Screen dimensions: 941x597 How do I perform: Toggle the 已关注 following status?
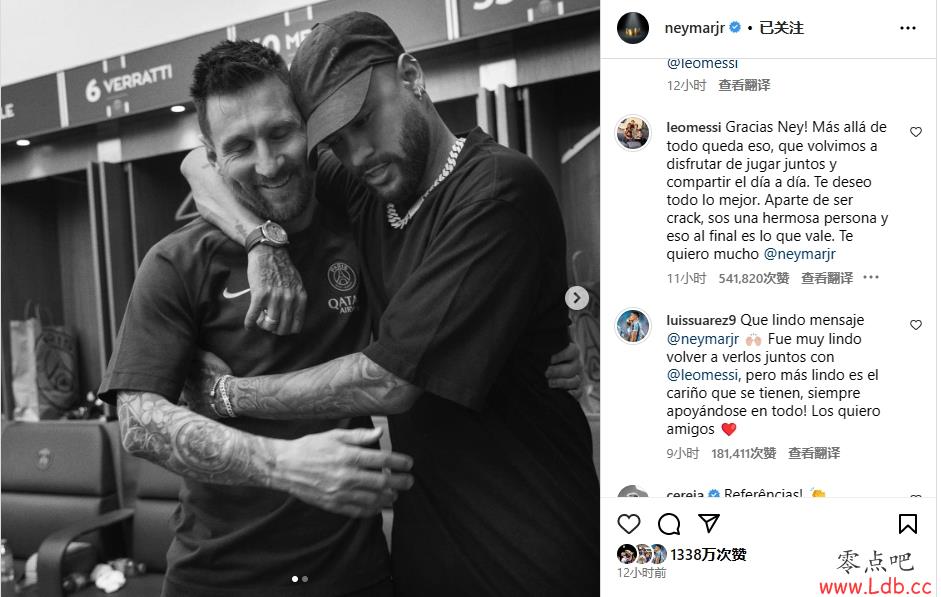[x=781, y=28]
